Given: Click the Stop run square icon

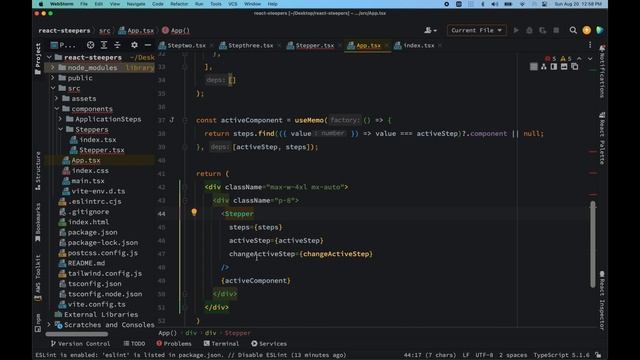Looking at the screenshot, I should coord(556,30).
